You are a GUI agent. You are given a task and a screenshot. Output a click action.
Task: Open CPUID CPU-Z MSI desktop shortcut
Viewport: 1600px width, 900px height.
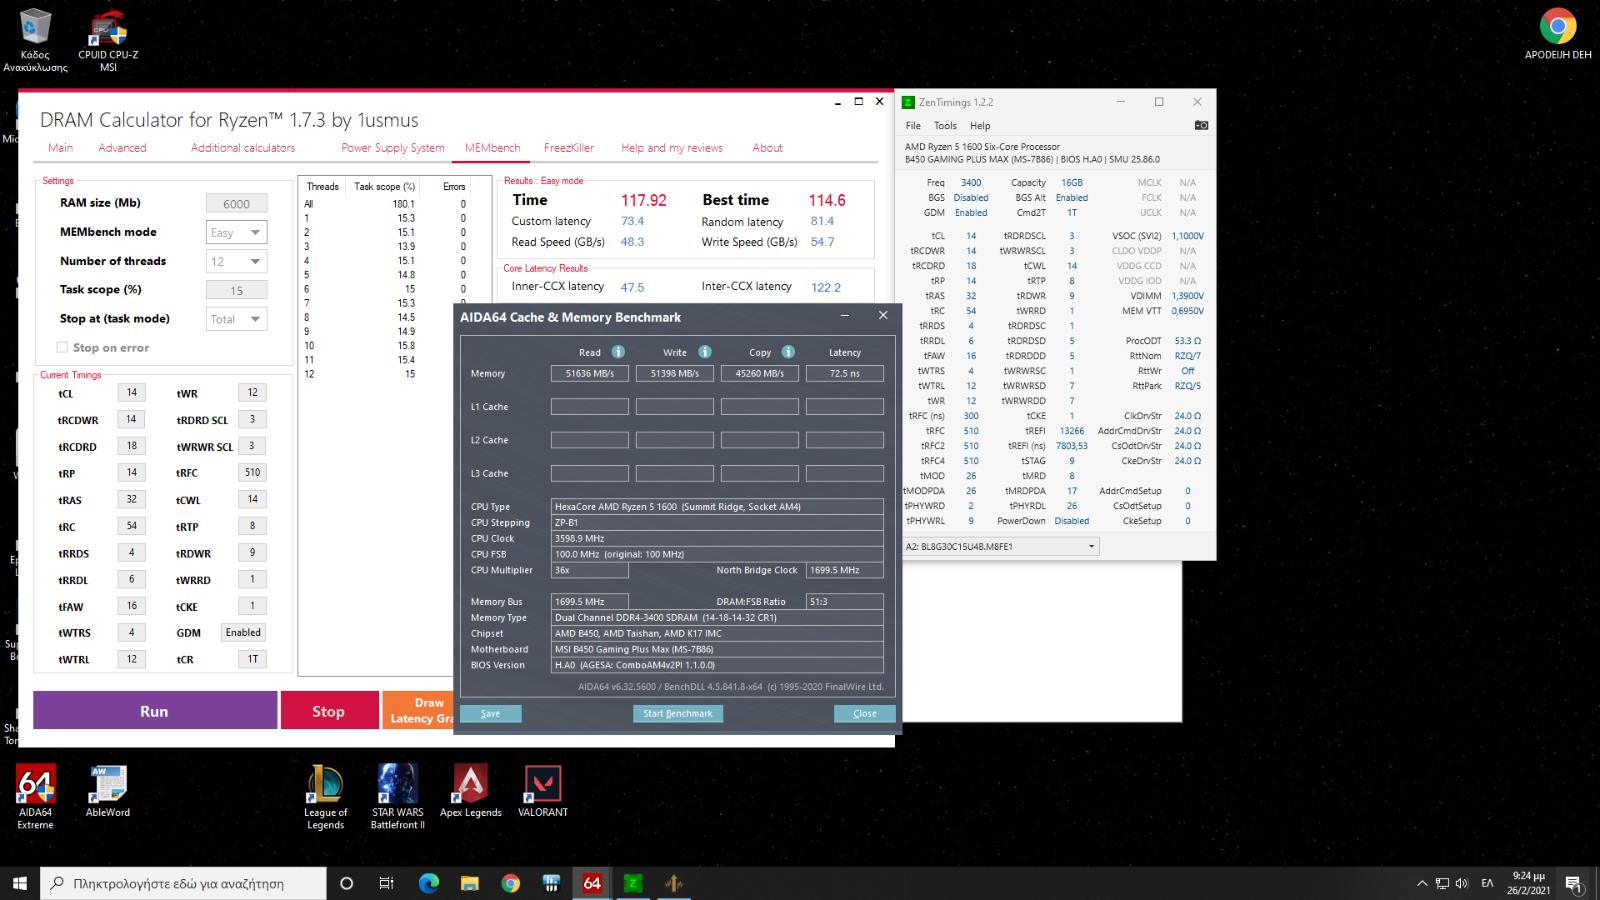pyautogui.click(x=108, y=40)
